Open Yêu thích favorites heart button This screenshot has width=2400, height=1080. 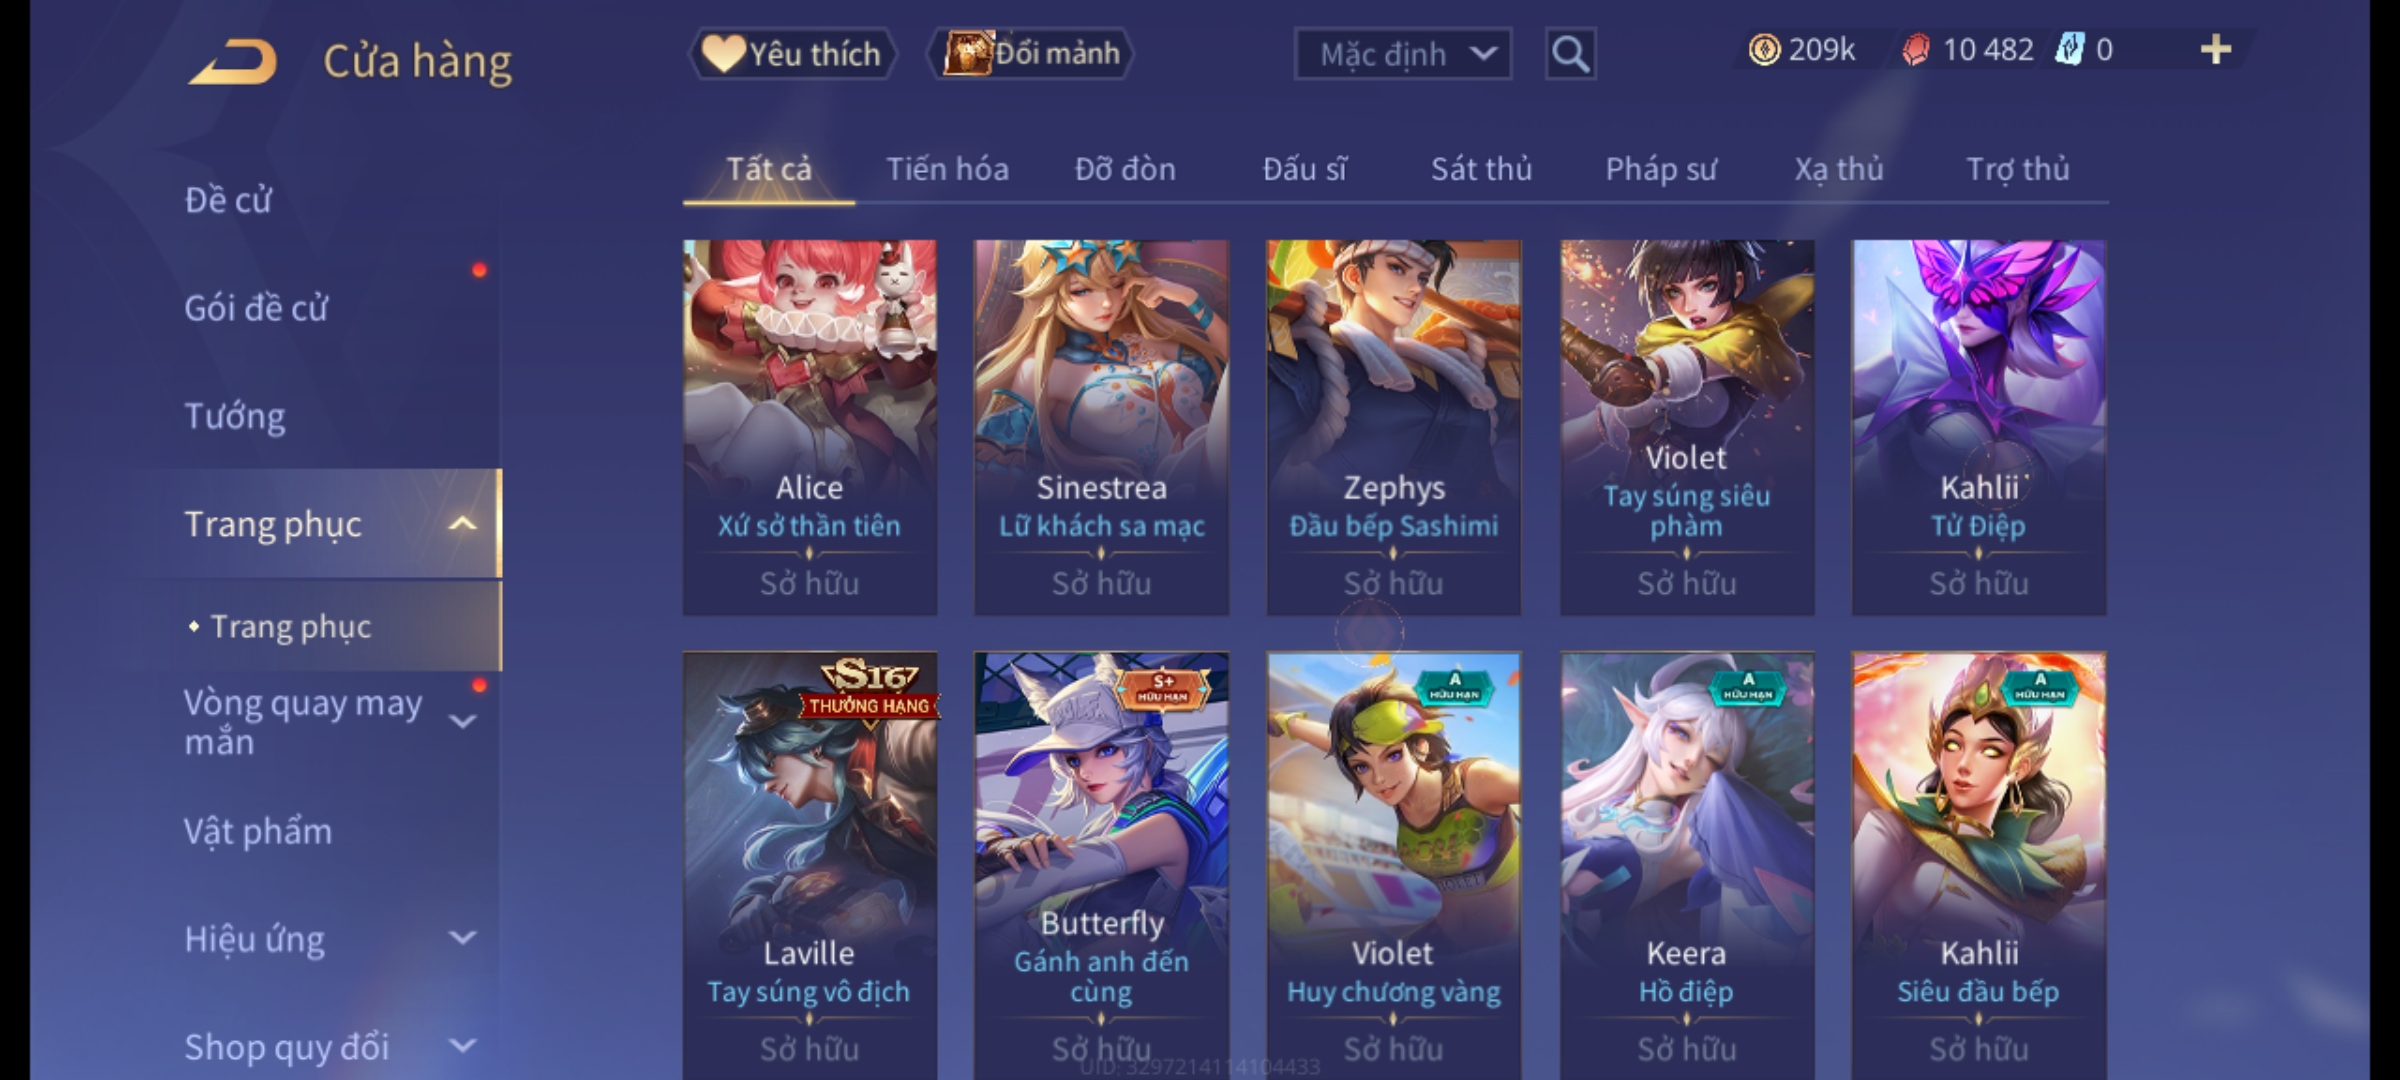click(791, 54)
